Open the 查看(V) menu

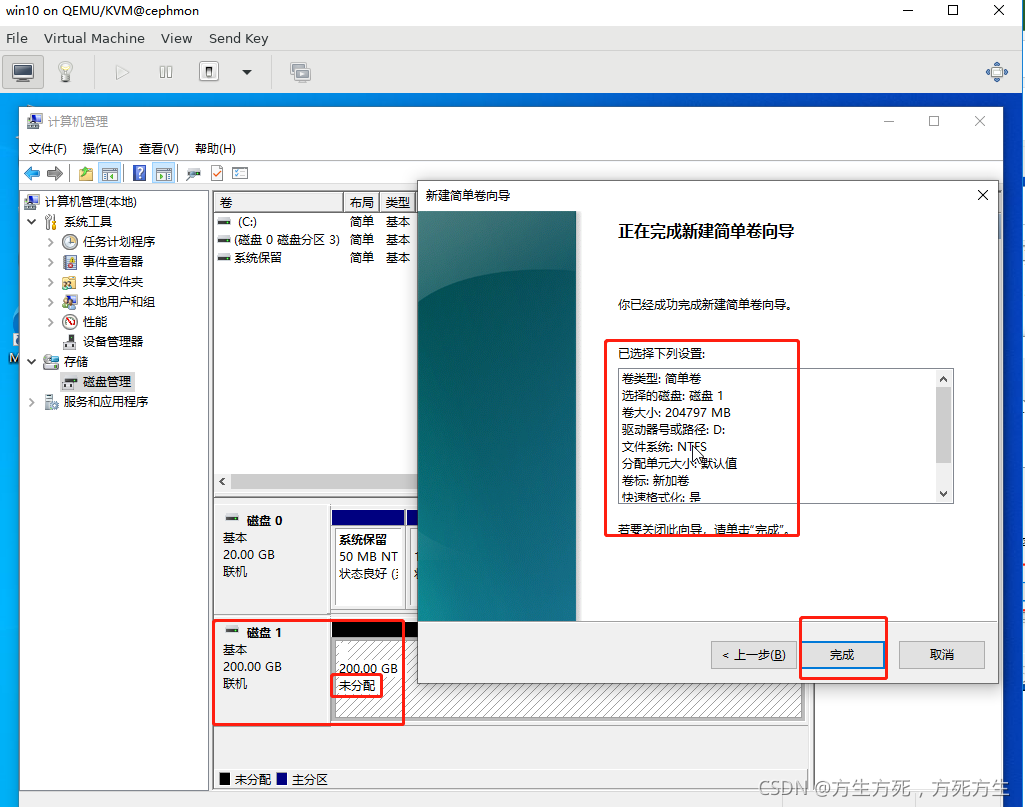click(158, 148)
